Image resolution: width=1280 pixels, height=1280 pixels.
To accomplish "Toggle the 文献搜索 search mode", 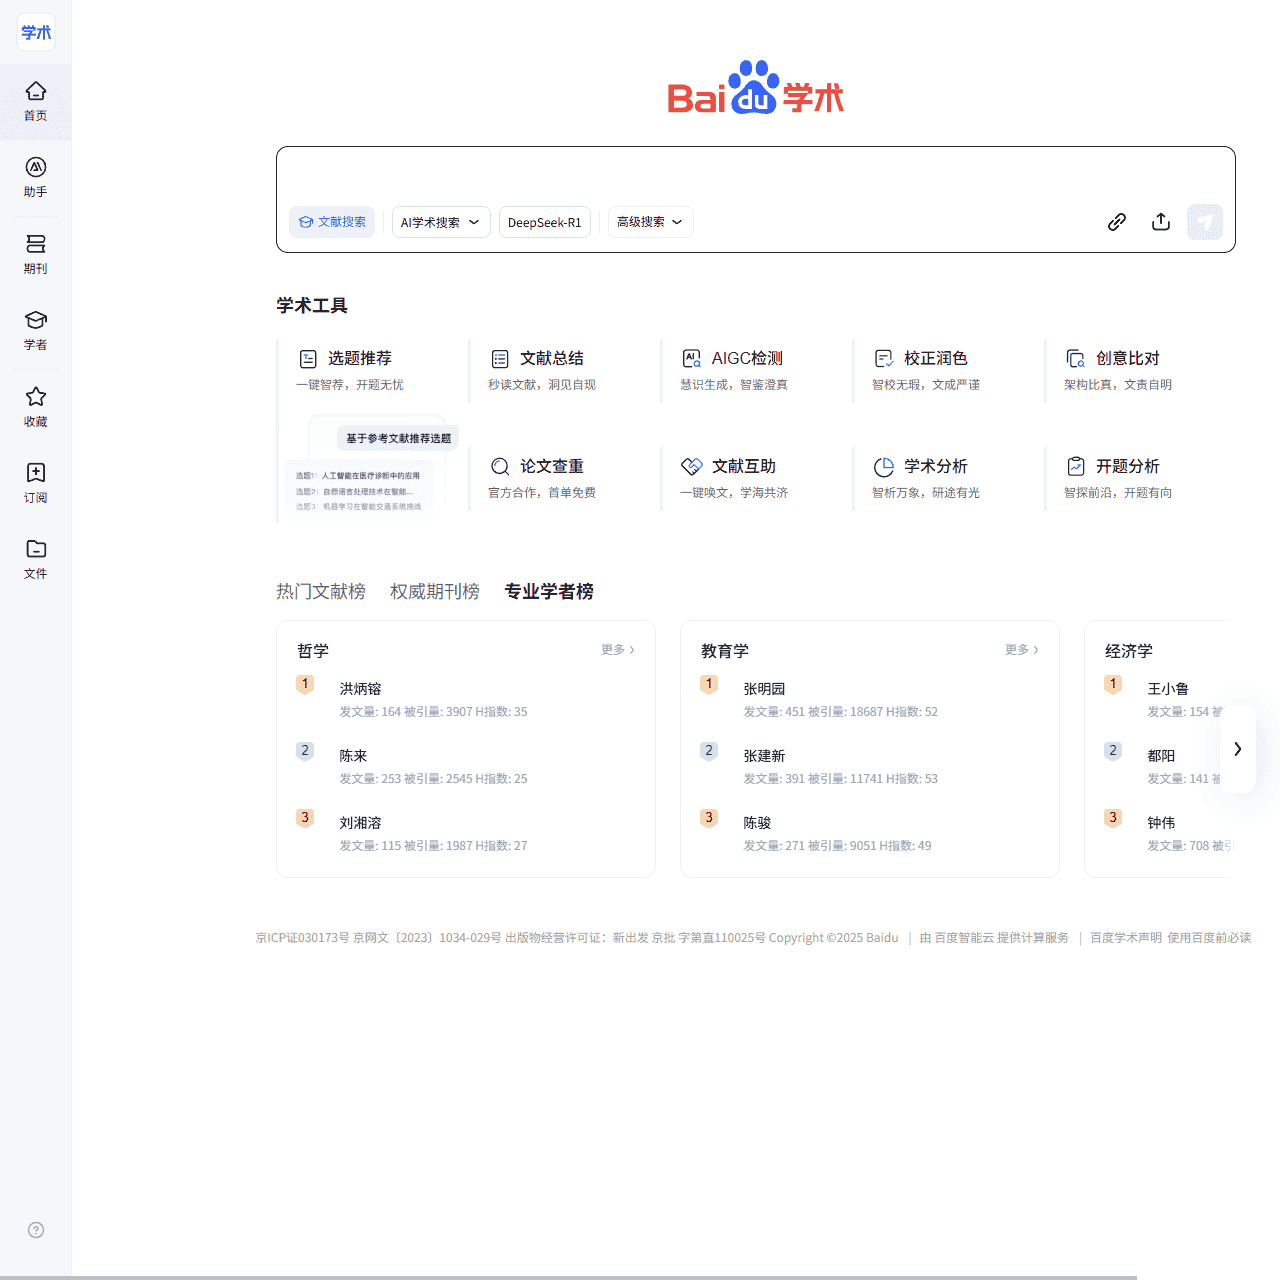I will click(x=332, y=222).
